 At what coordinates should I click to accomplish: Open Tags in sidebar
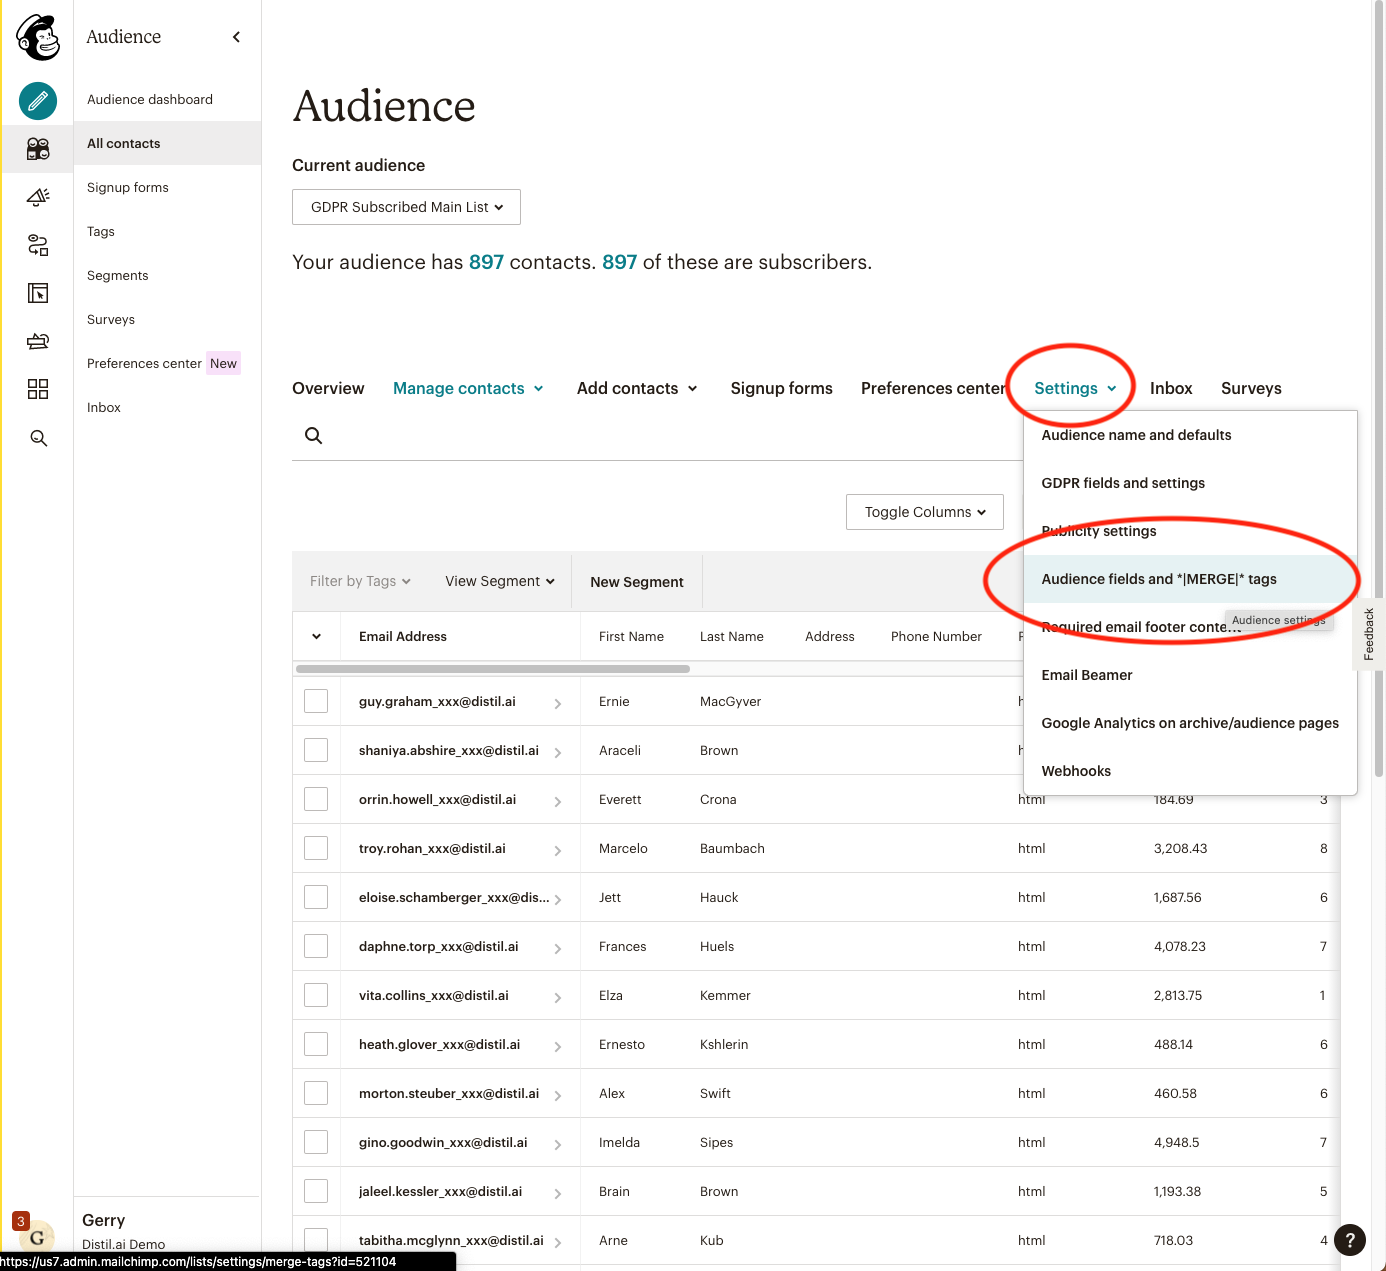pos(167,231)
